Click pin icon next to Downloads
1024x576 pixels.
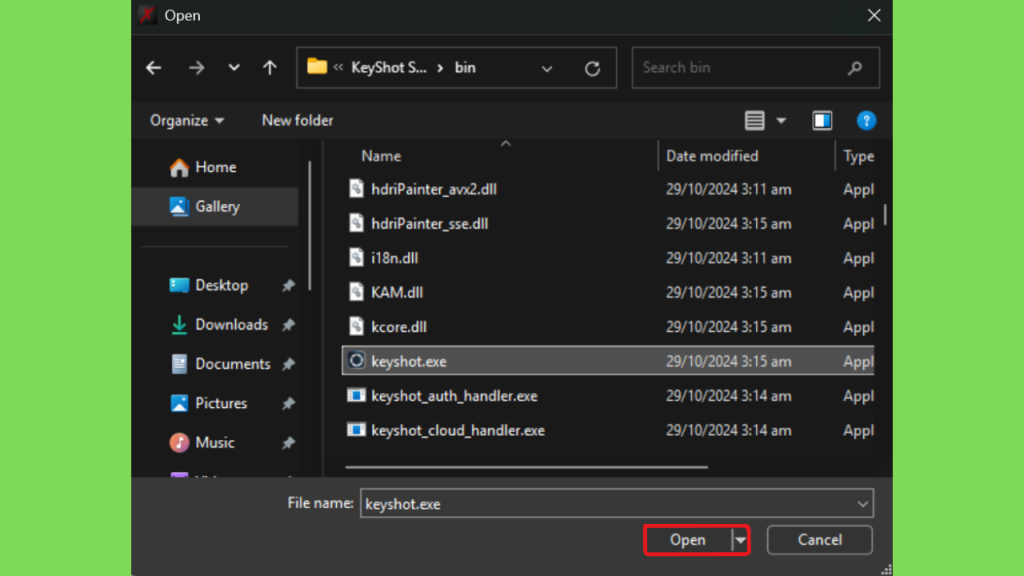point(288,325)
